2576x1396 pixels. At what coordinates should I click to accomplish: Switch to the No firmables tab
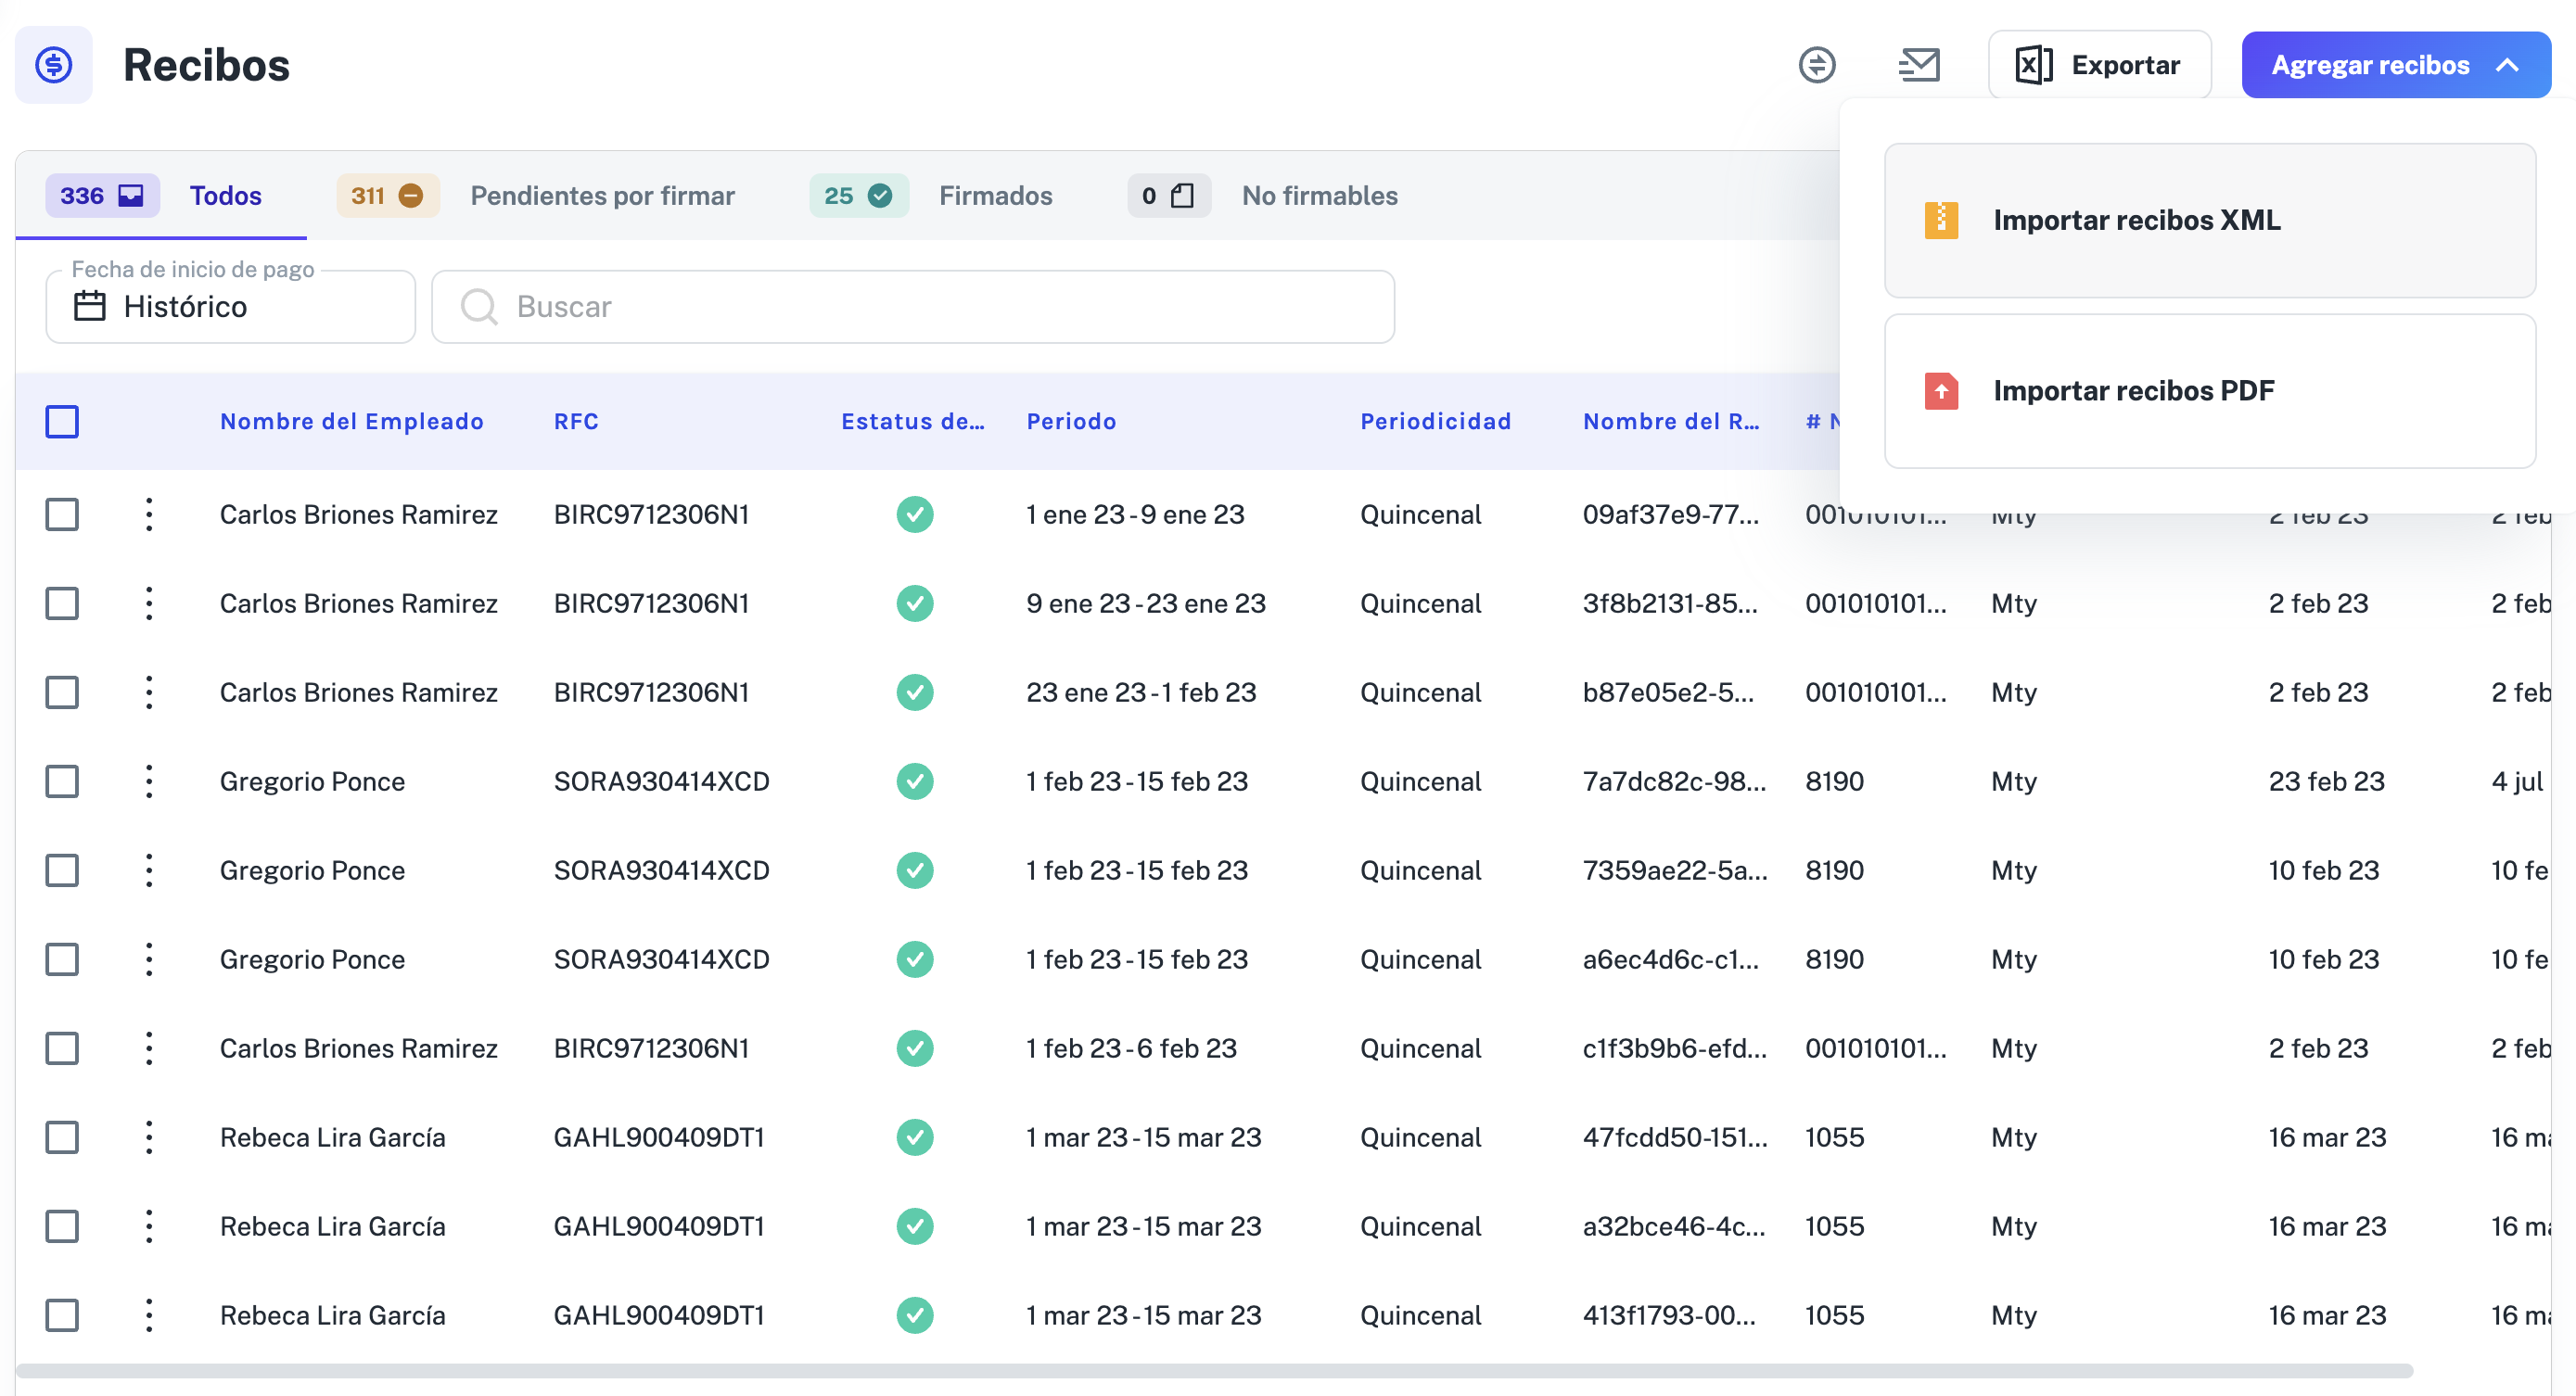click(x=1320, y=196)
